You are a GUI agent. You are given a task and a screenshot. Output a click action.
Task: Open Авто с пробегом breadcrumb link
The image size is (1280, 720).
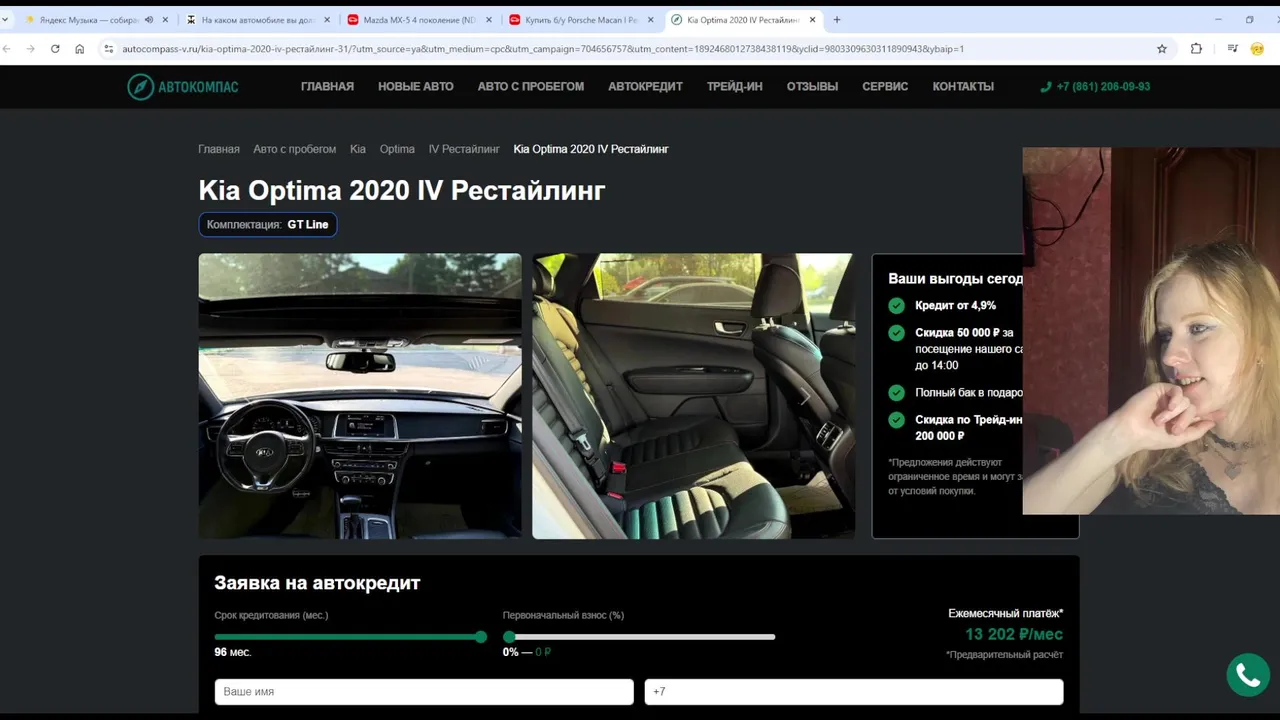[294, 149]
